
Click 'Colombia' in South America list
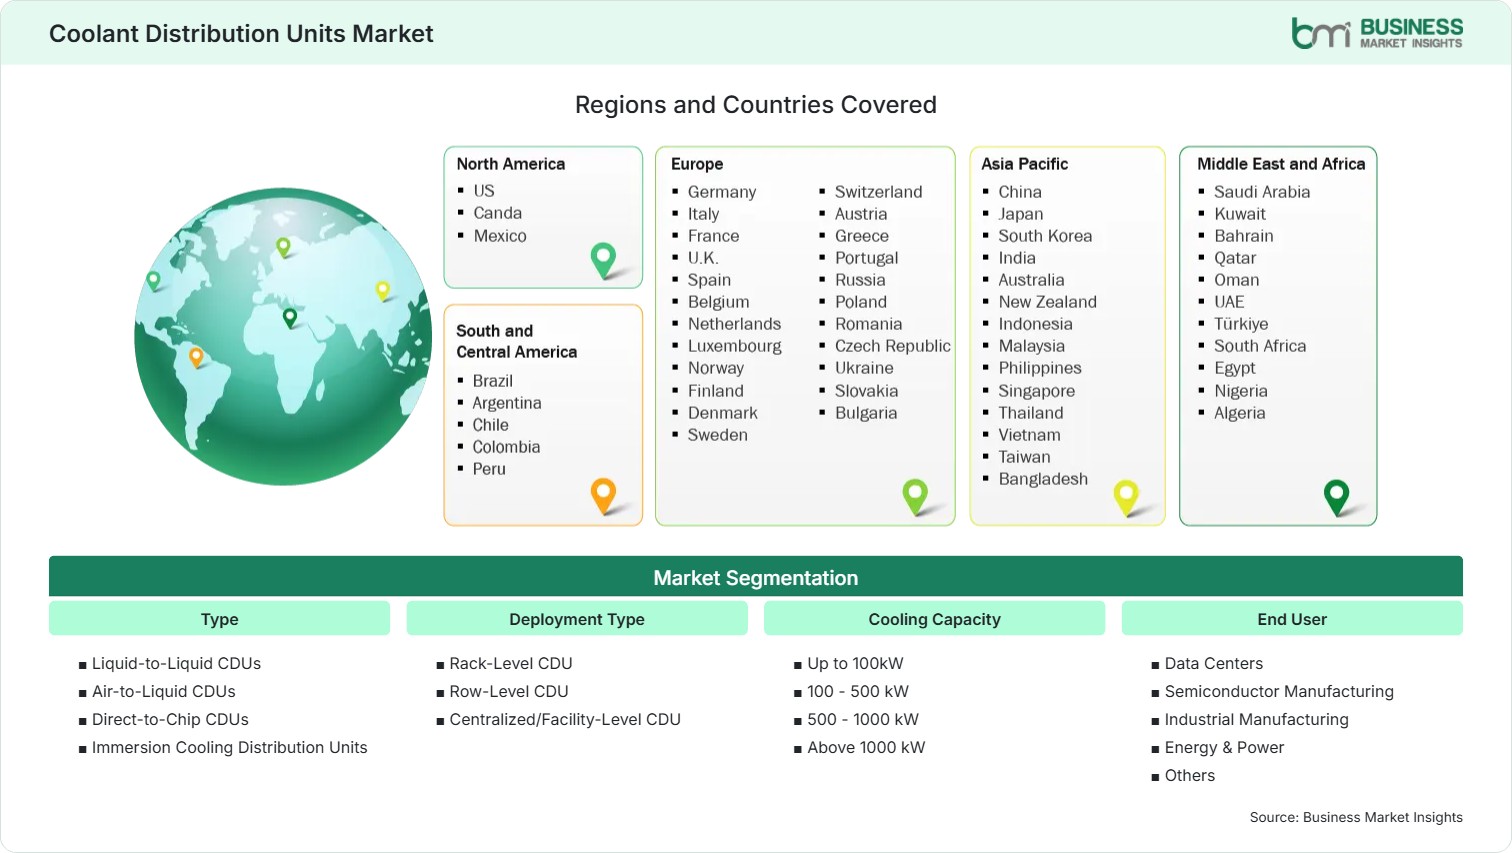point(506,447)
